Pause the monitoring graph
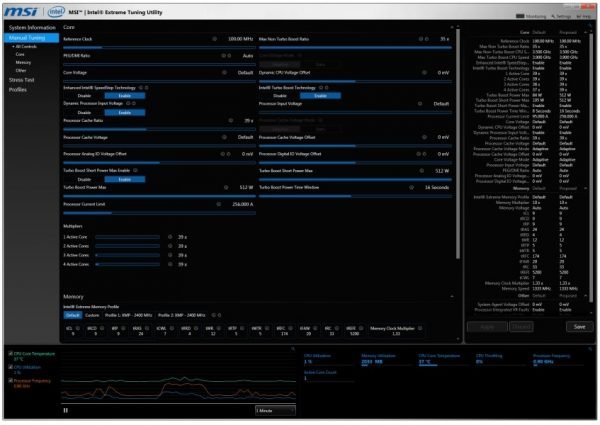 click(x=65, y=410)
